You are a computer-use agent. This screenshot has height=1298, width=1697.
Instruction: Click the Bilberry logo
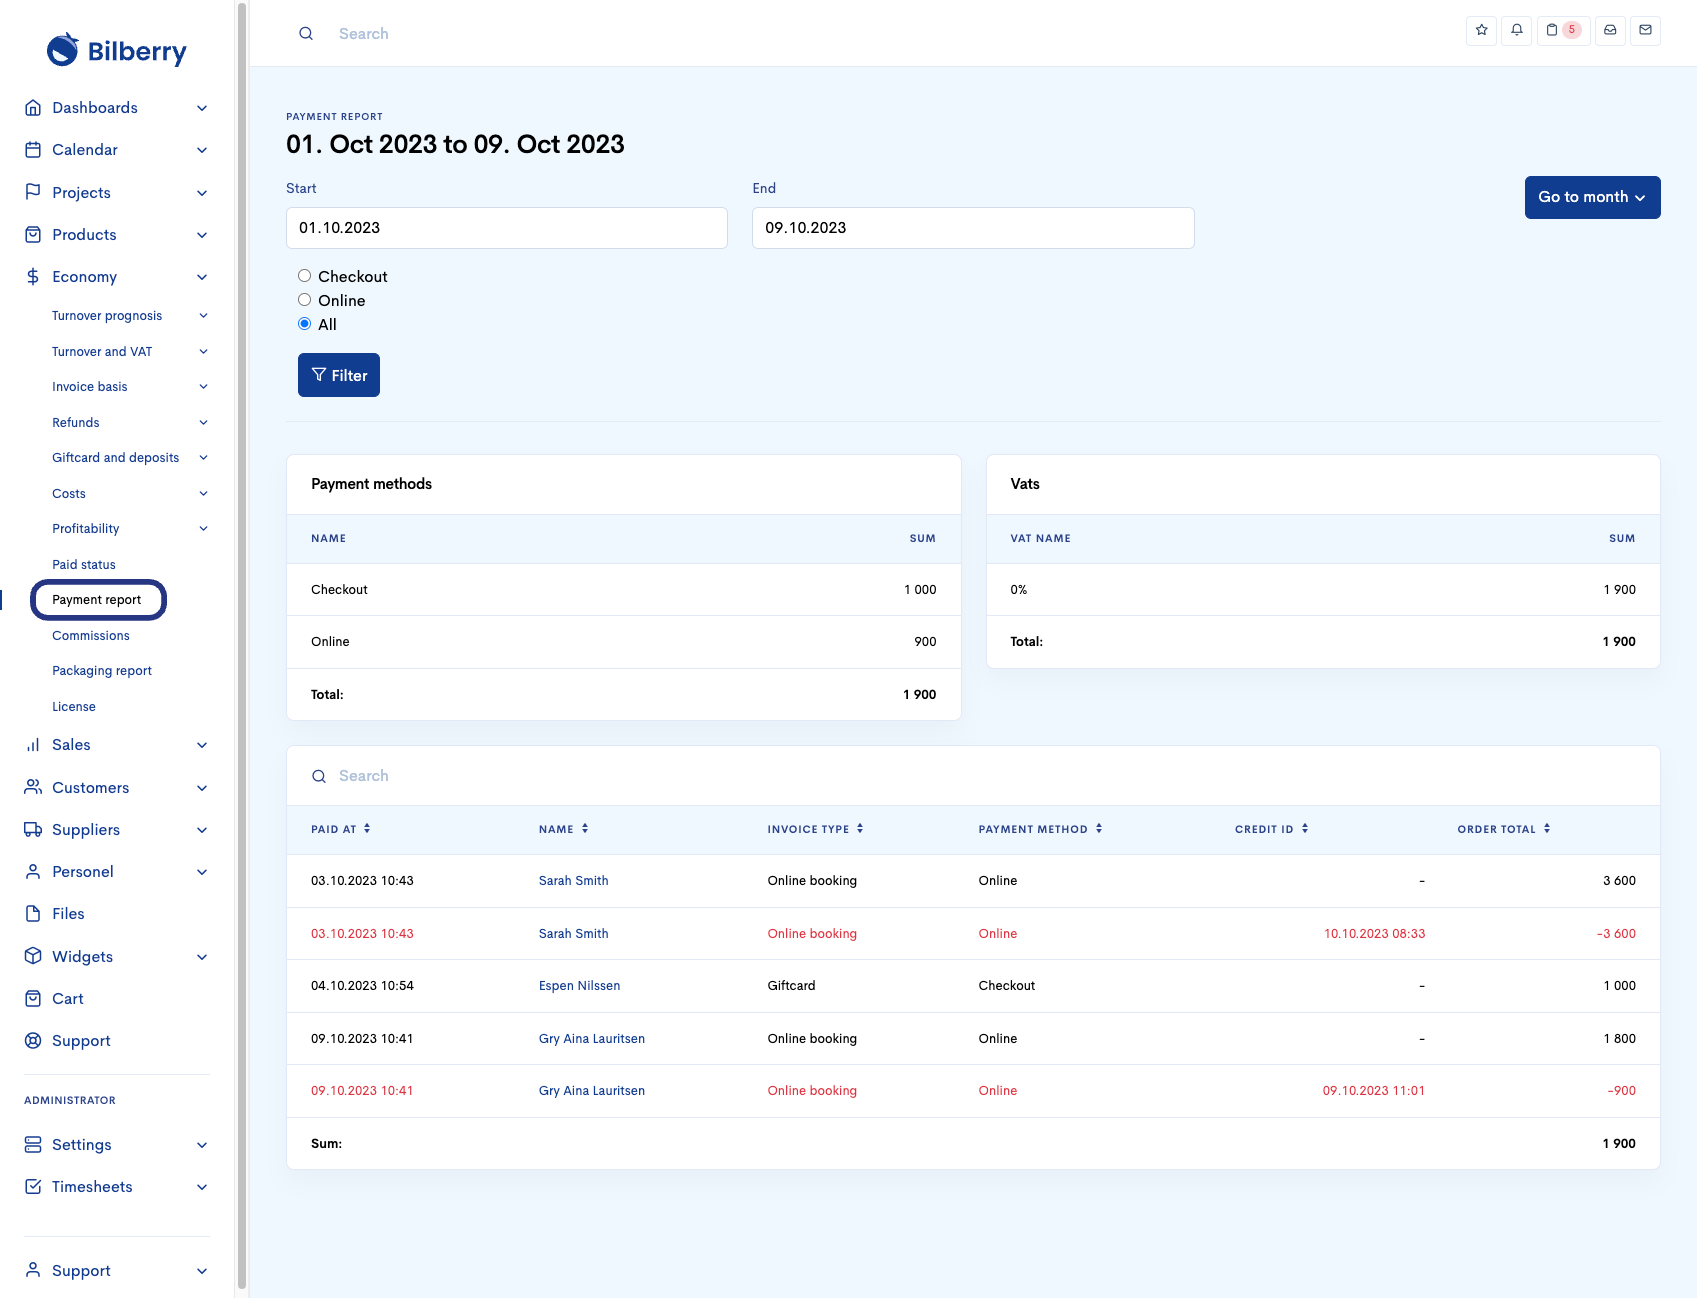pyautogui.click(x=117, y=50)
